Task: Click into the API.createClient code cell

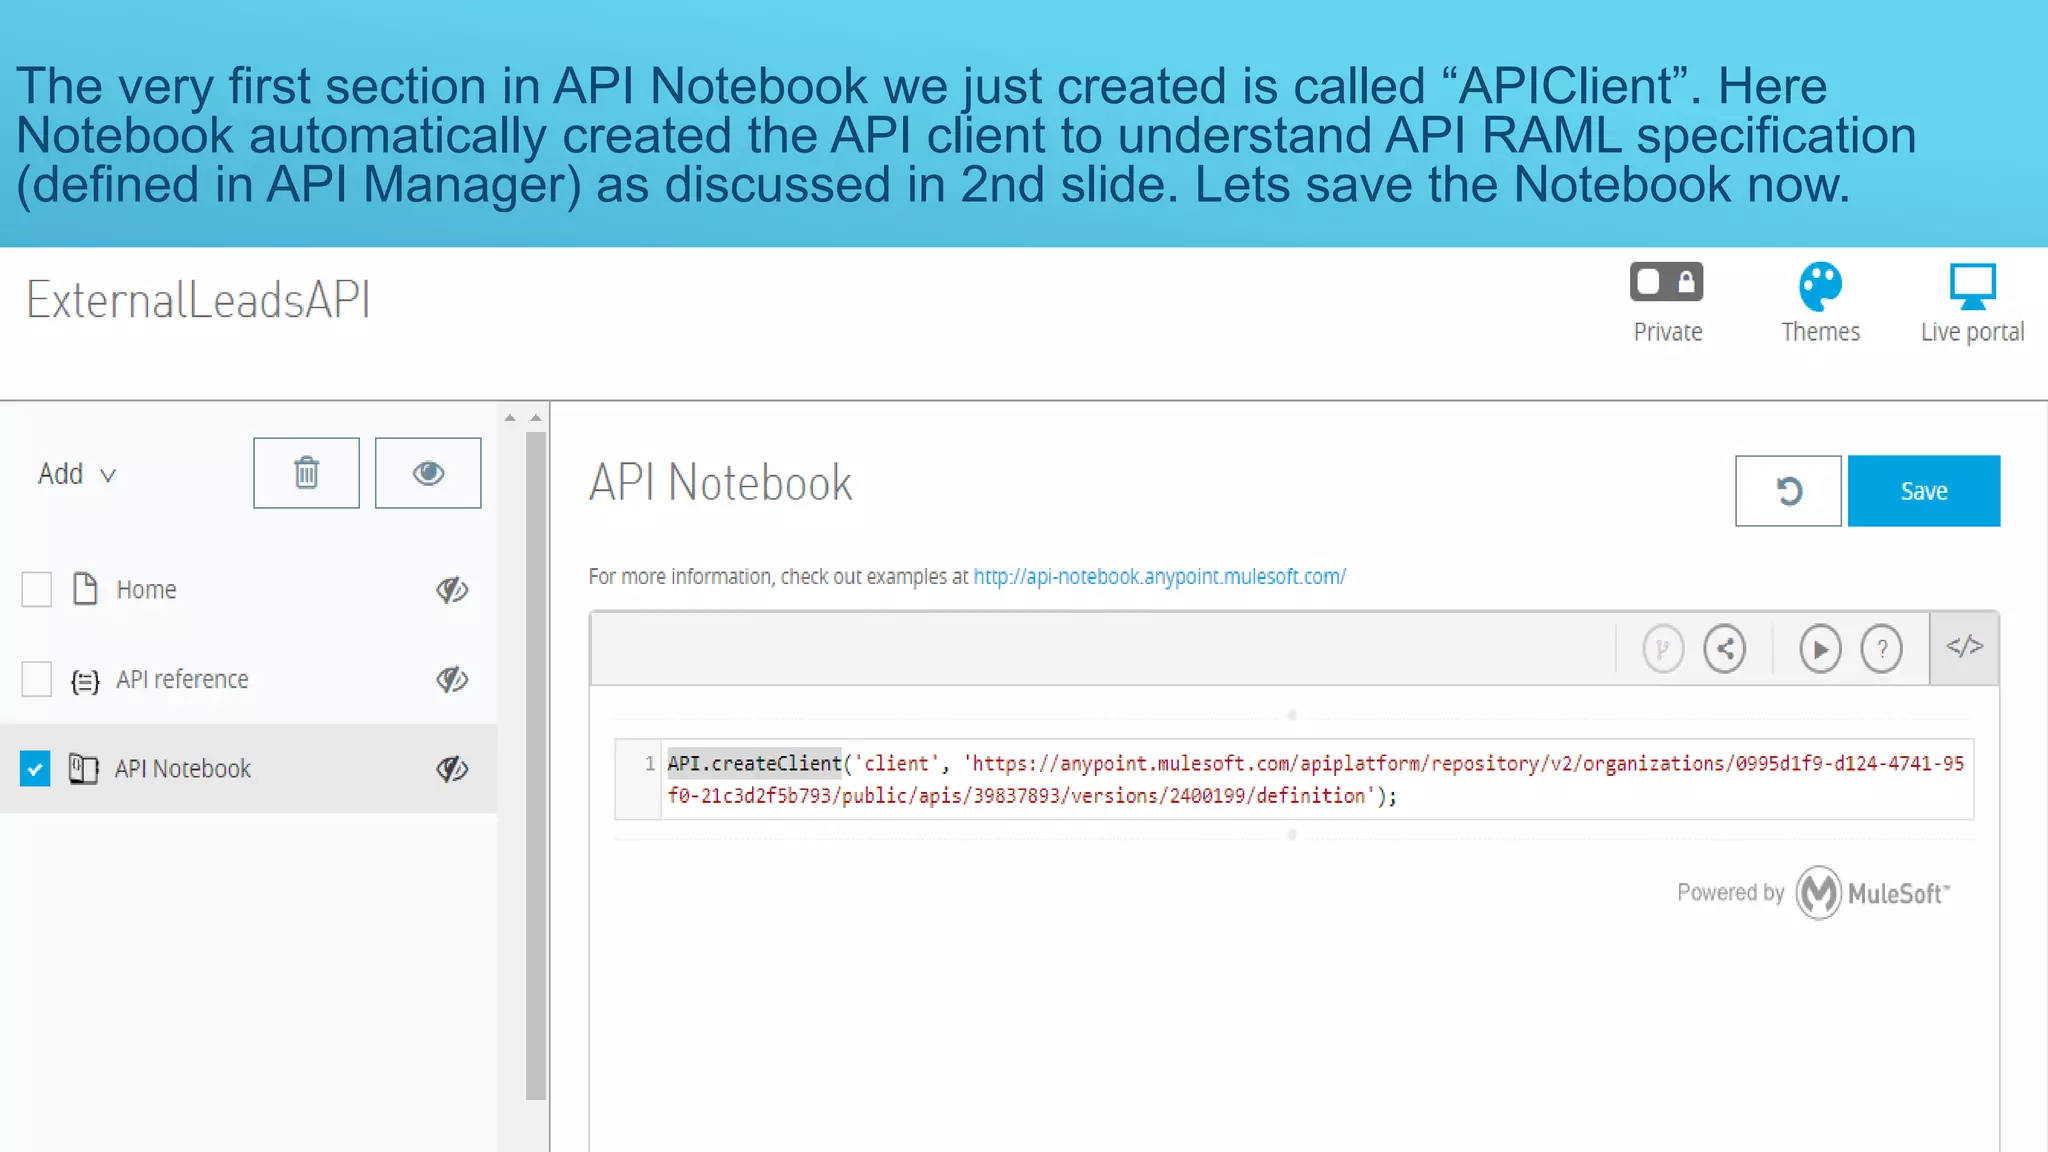Action: click(1317, 780)
